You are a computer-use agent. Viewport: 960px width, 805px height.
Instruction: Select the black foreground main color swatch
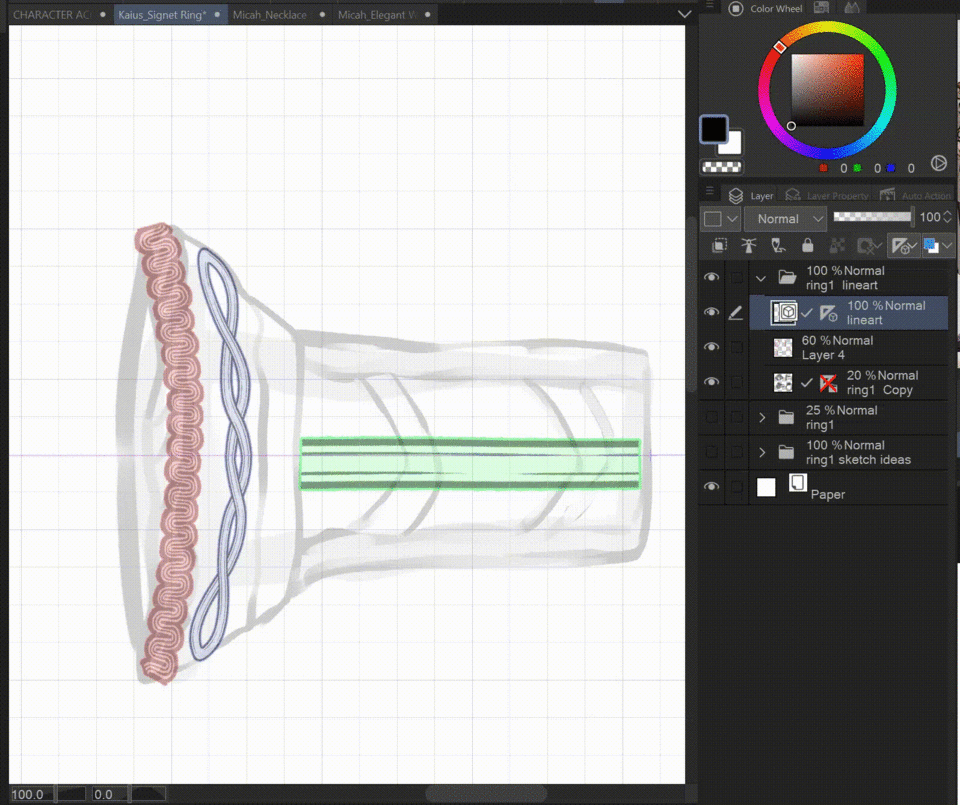tap(713, 130)
